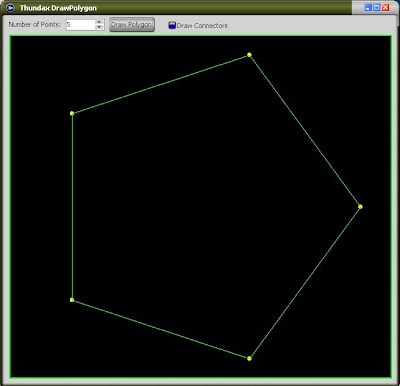Screen dimensions: 400x386
Task: Increase Number of Points with up arrow
Action: click(99, 22)
